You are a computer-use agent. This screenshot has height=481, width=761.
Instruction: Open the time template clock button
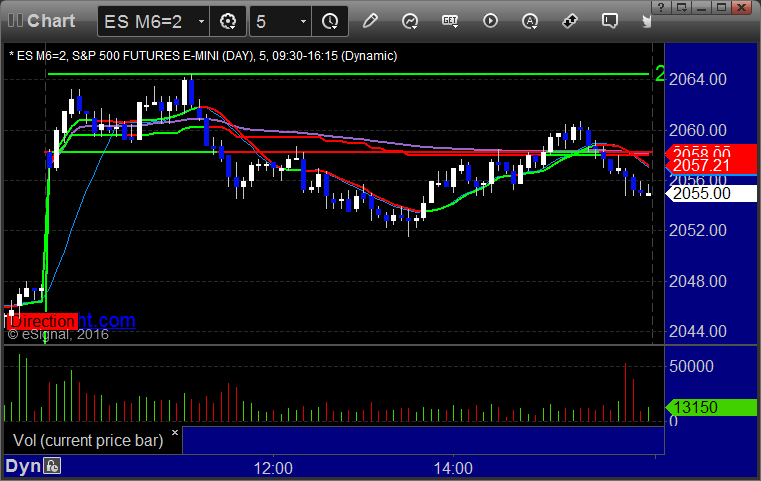pos(330,21)
